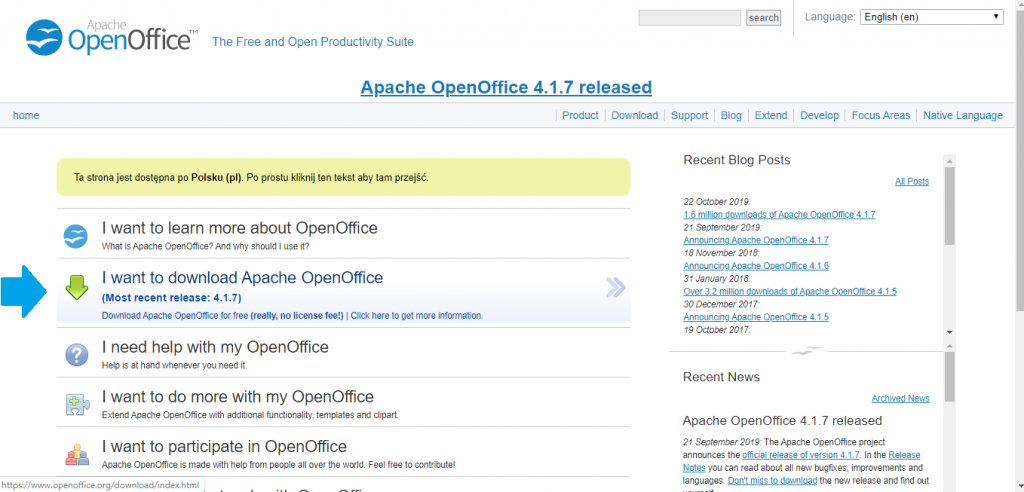This screenshot has width=1024, height=492.
Task: Open the Download menu
Action: 634,116
